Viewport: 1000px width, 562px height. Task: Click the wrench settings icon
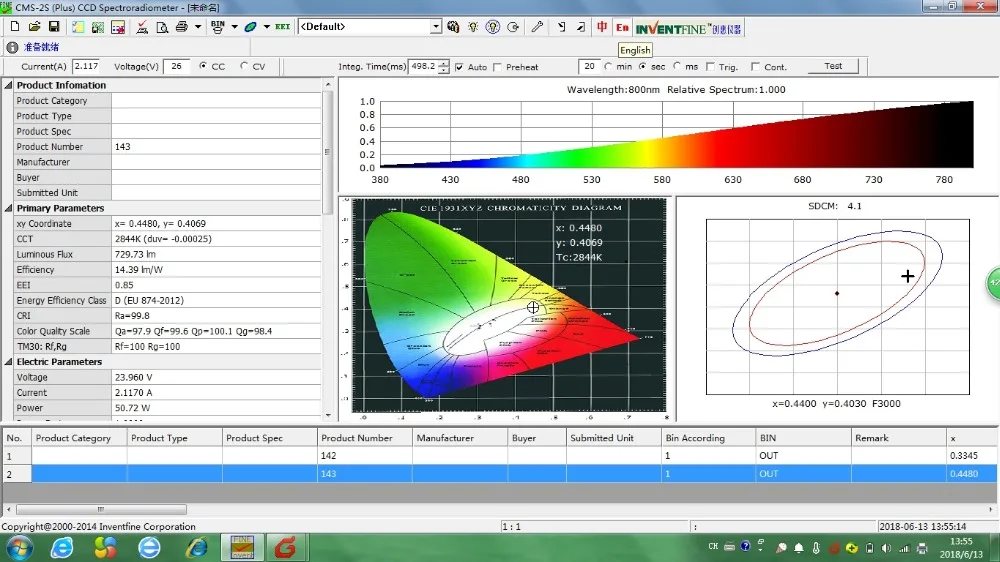537,27
